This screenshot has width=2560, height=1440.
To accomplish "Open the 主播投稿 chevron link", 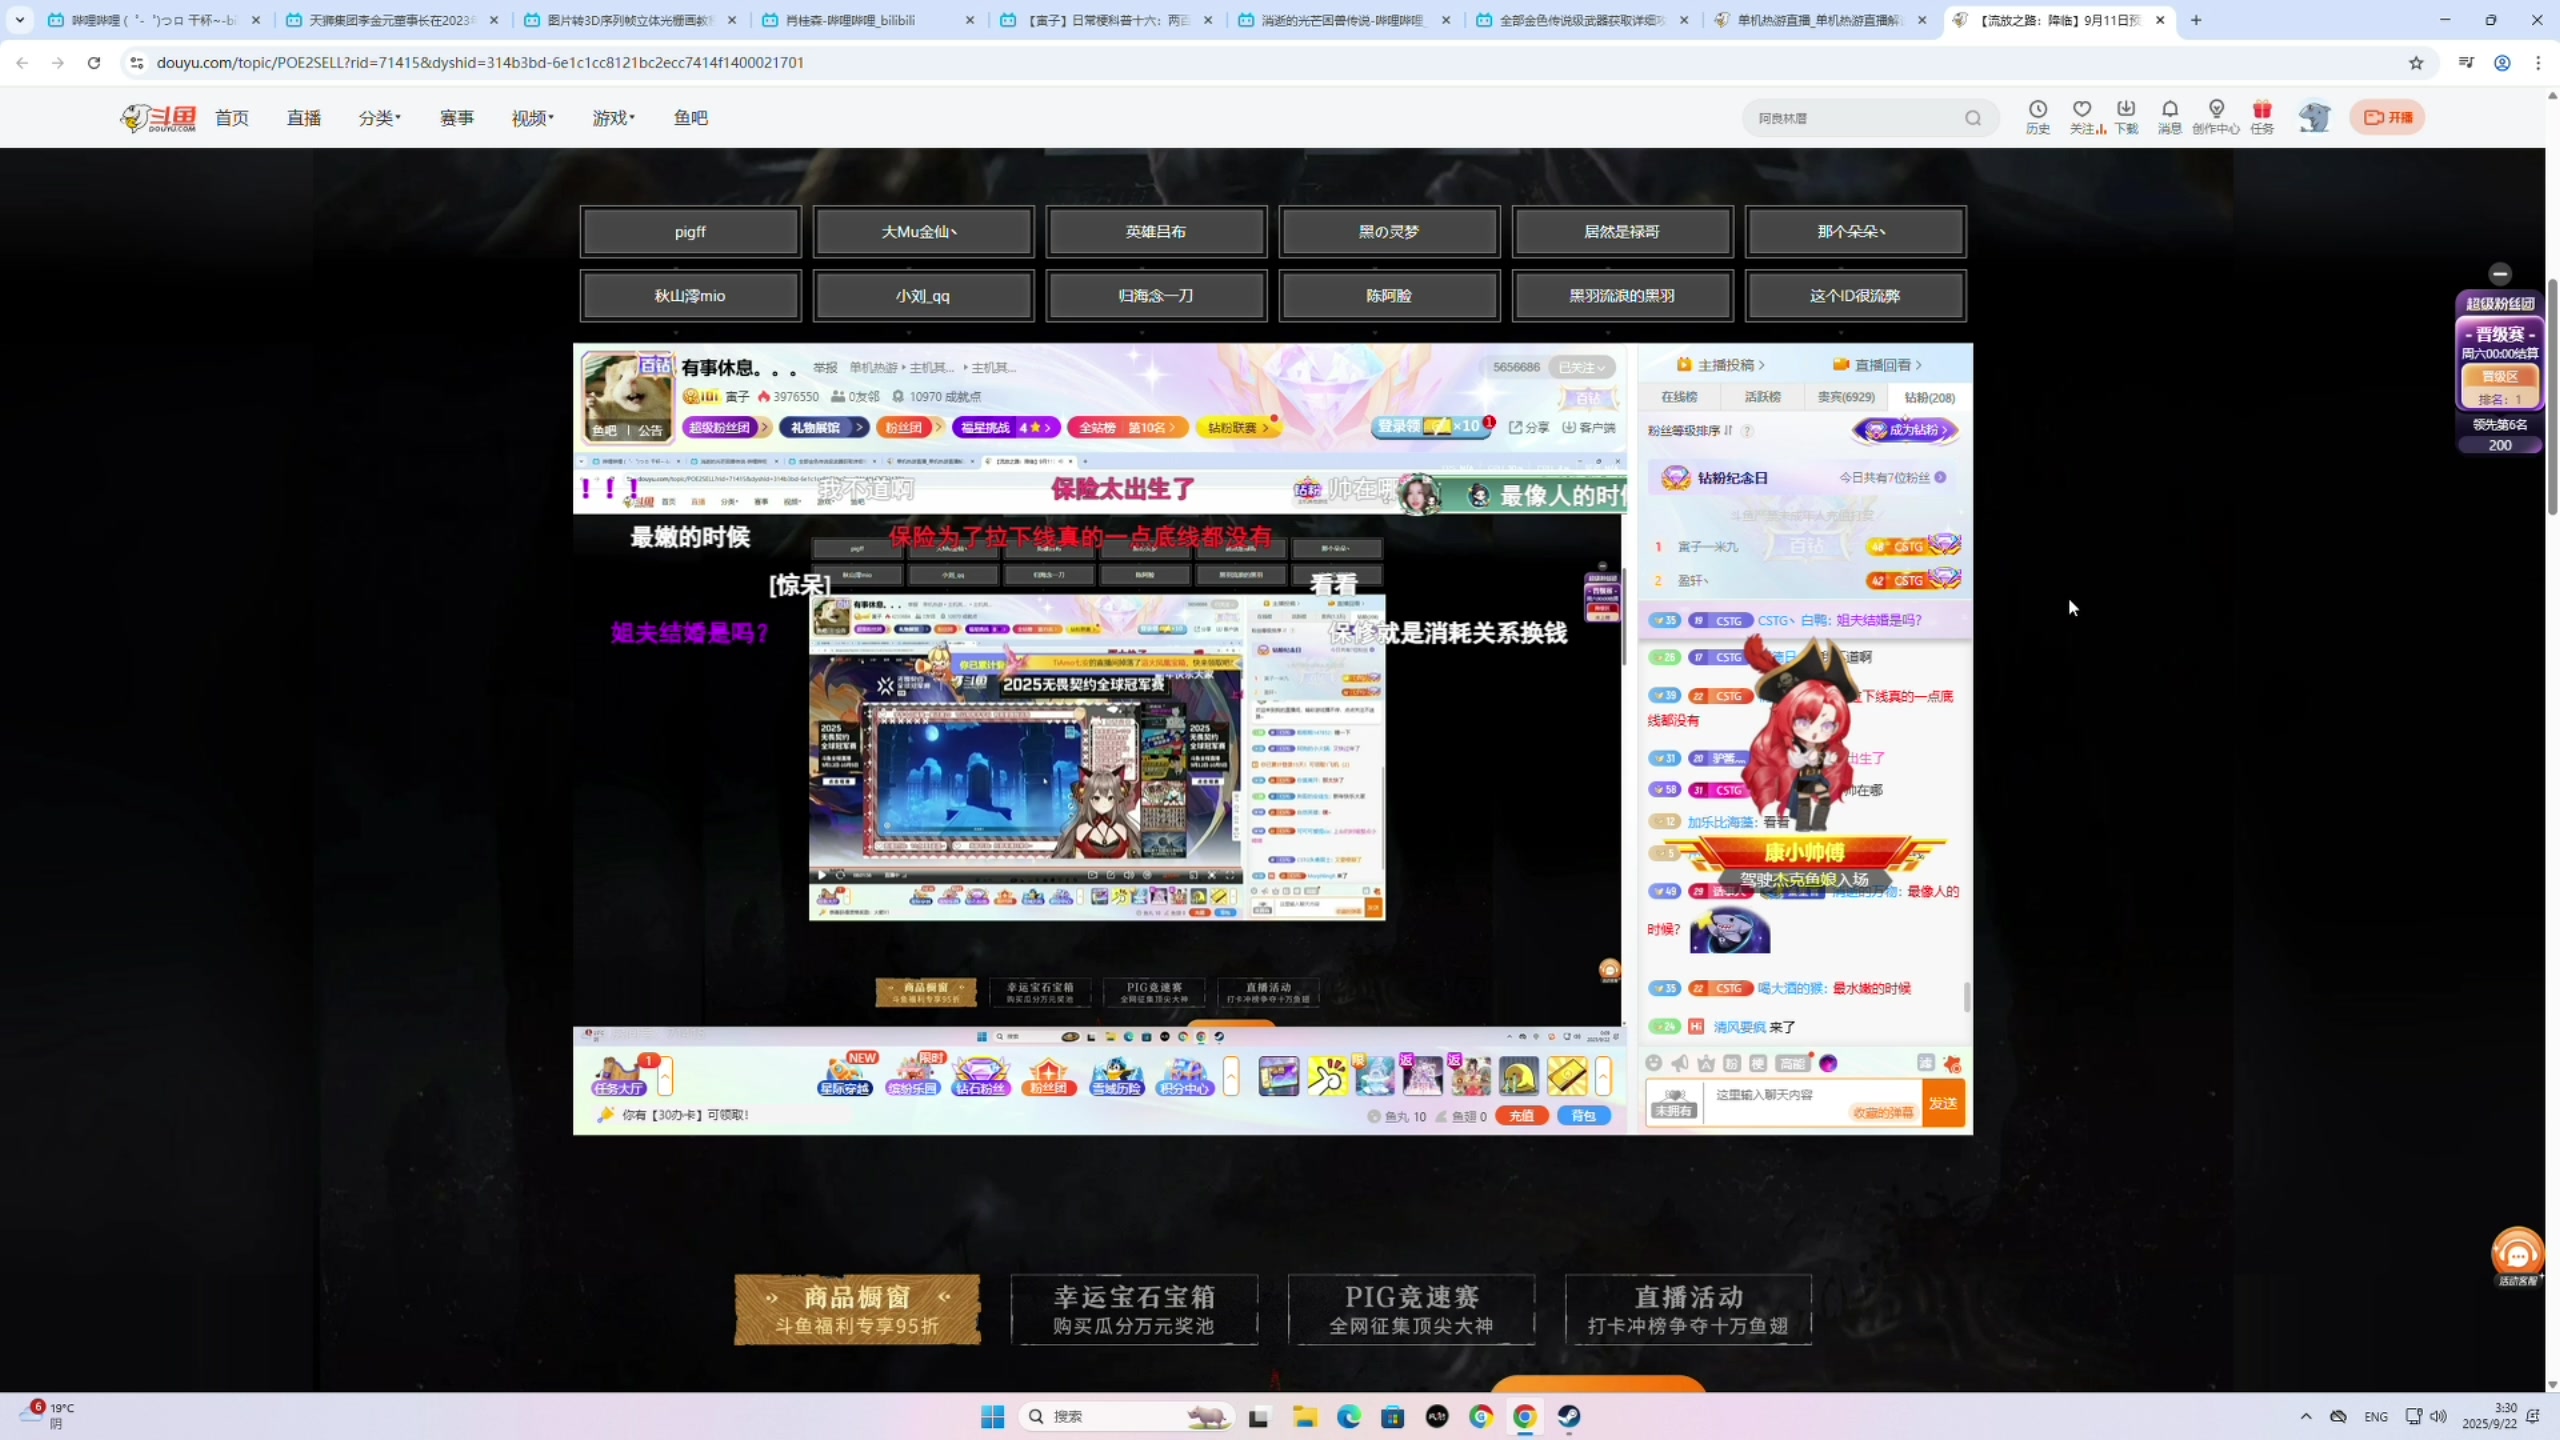I will point(1721,365).
